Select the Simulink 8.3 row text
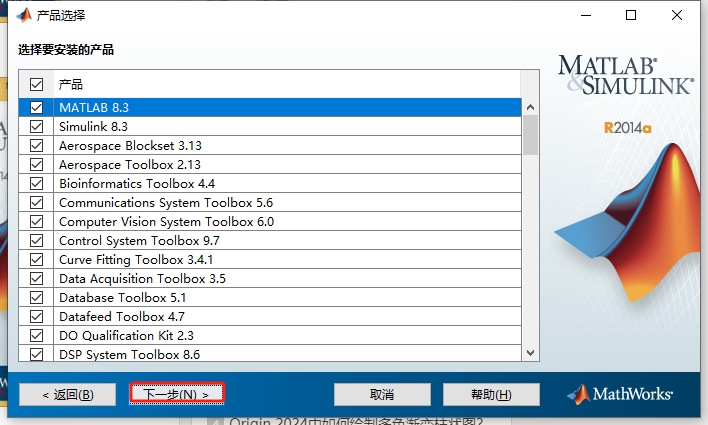The image size is (708, 425). pos(93,126)
